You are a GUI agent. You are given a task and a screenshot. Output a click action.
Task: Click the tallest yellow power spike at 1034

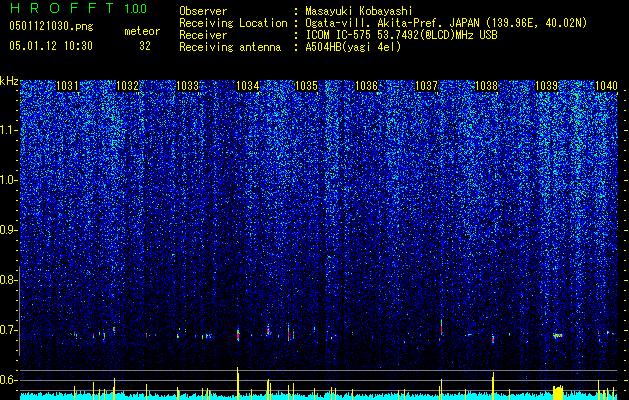pyautogui.click(x=237, y=383)
